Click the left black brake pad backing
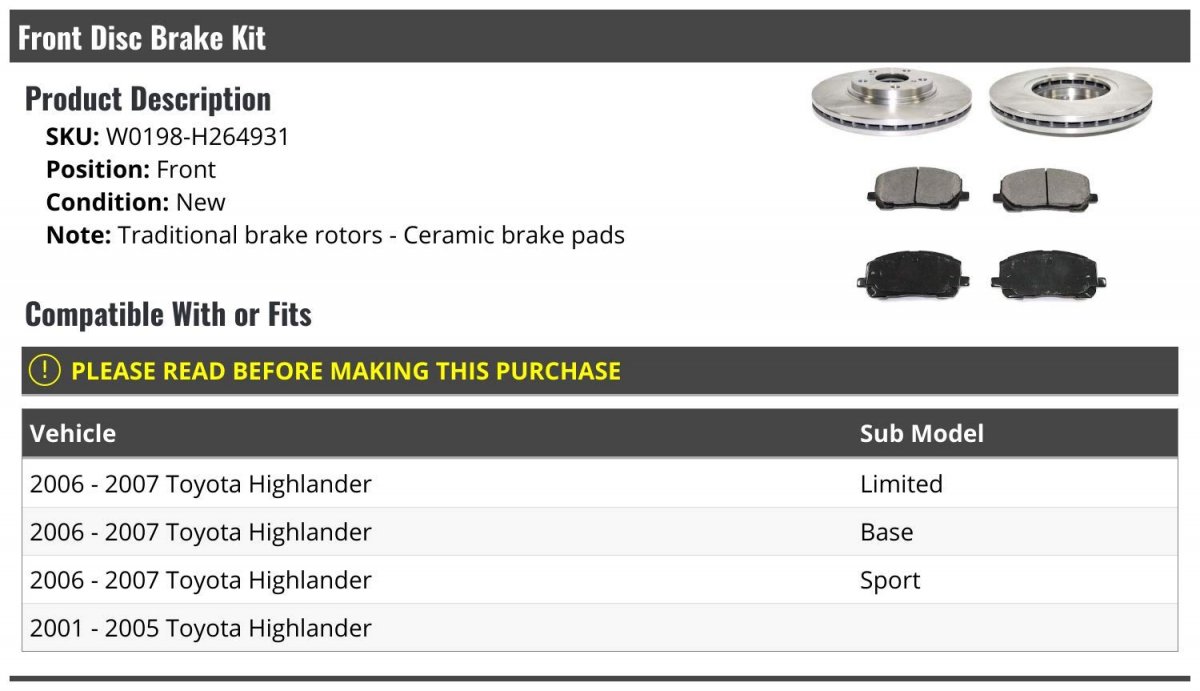The width and height of the screenshot is (1200, 691). click(912, 273)
